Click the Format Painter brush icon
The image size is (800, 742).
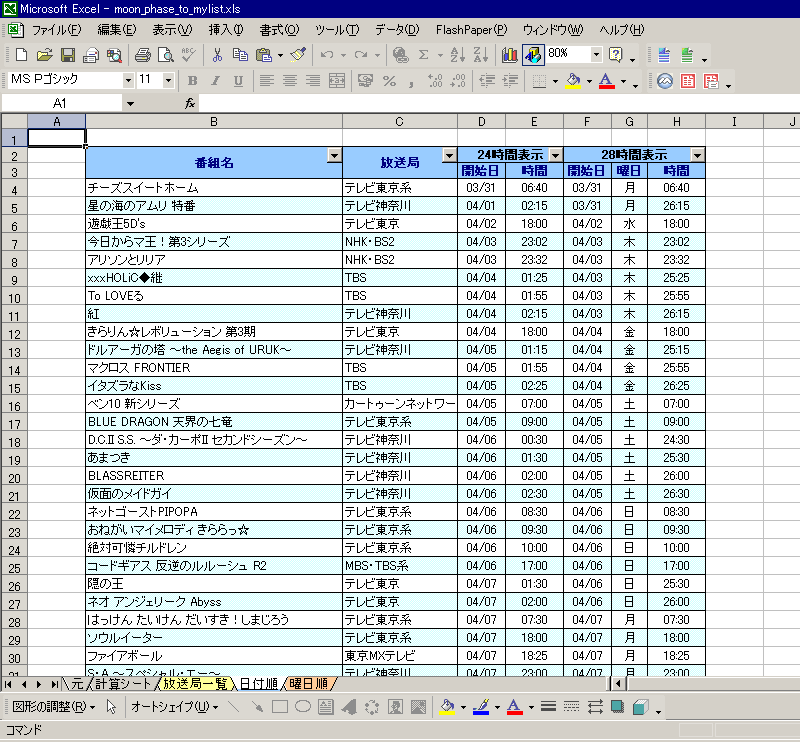pos(298,54)
